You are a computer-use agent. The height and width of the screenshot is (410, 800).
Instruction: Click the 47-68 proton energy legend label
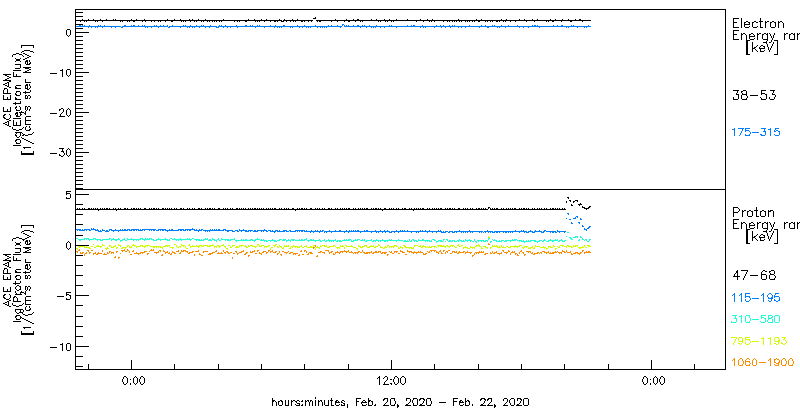pos(754,276)
